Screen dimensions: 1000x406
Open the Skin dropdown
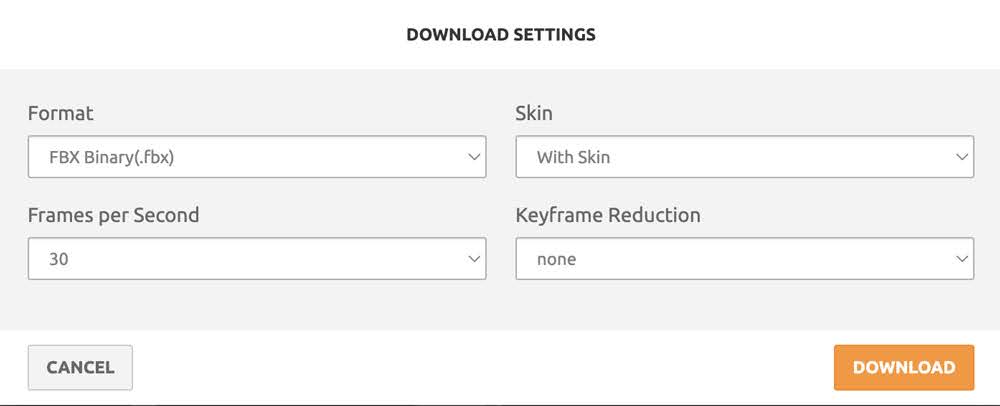pyautogui.click(x=744, y=157)
